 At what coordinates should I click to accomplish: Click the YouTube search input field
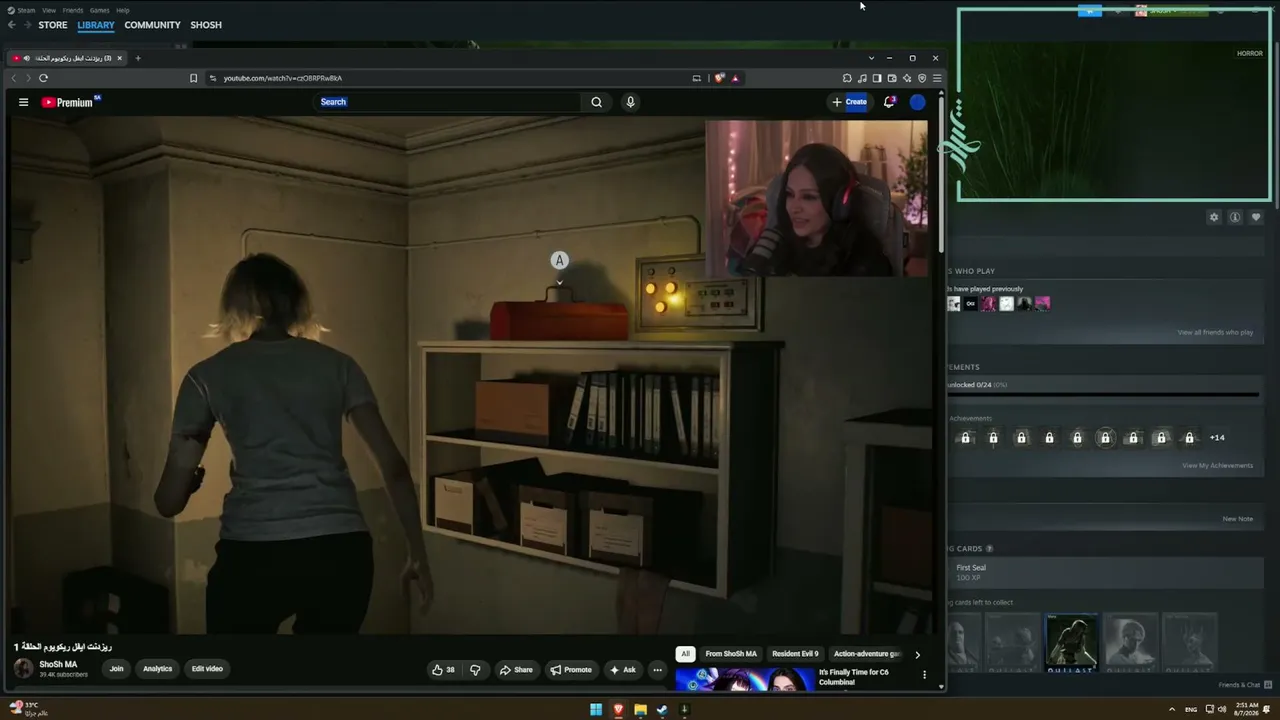pos(448,102)
